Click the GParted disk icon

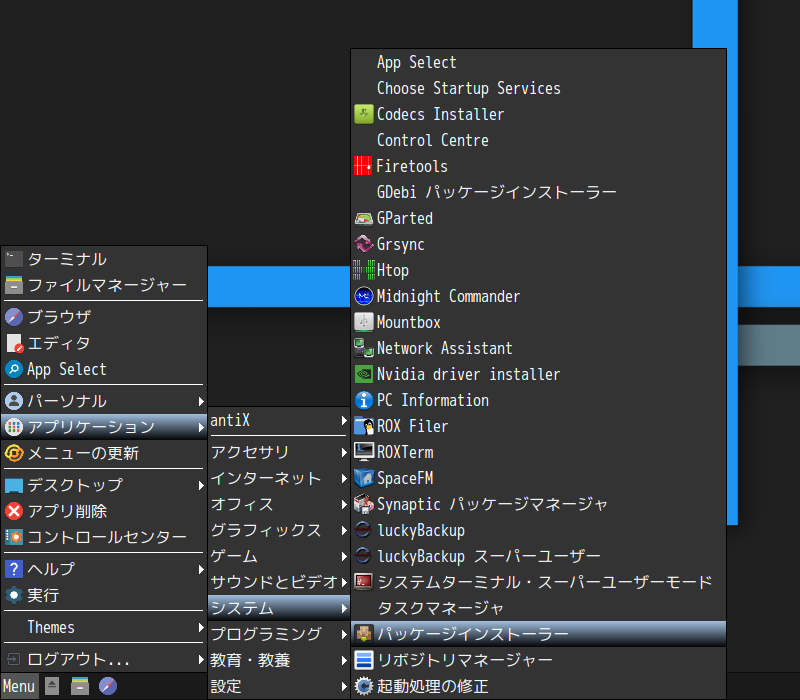tap(363, 218)
